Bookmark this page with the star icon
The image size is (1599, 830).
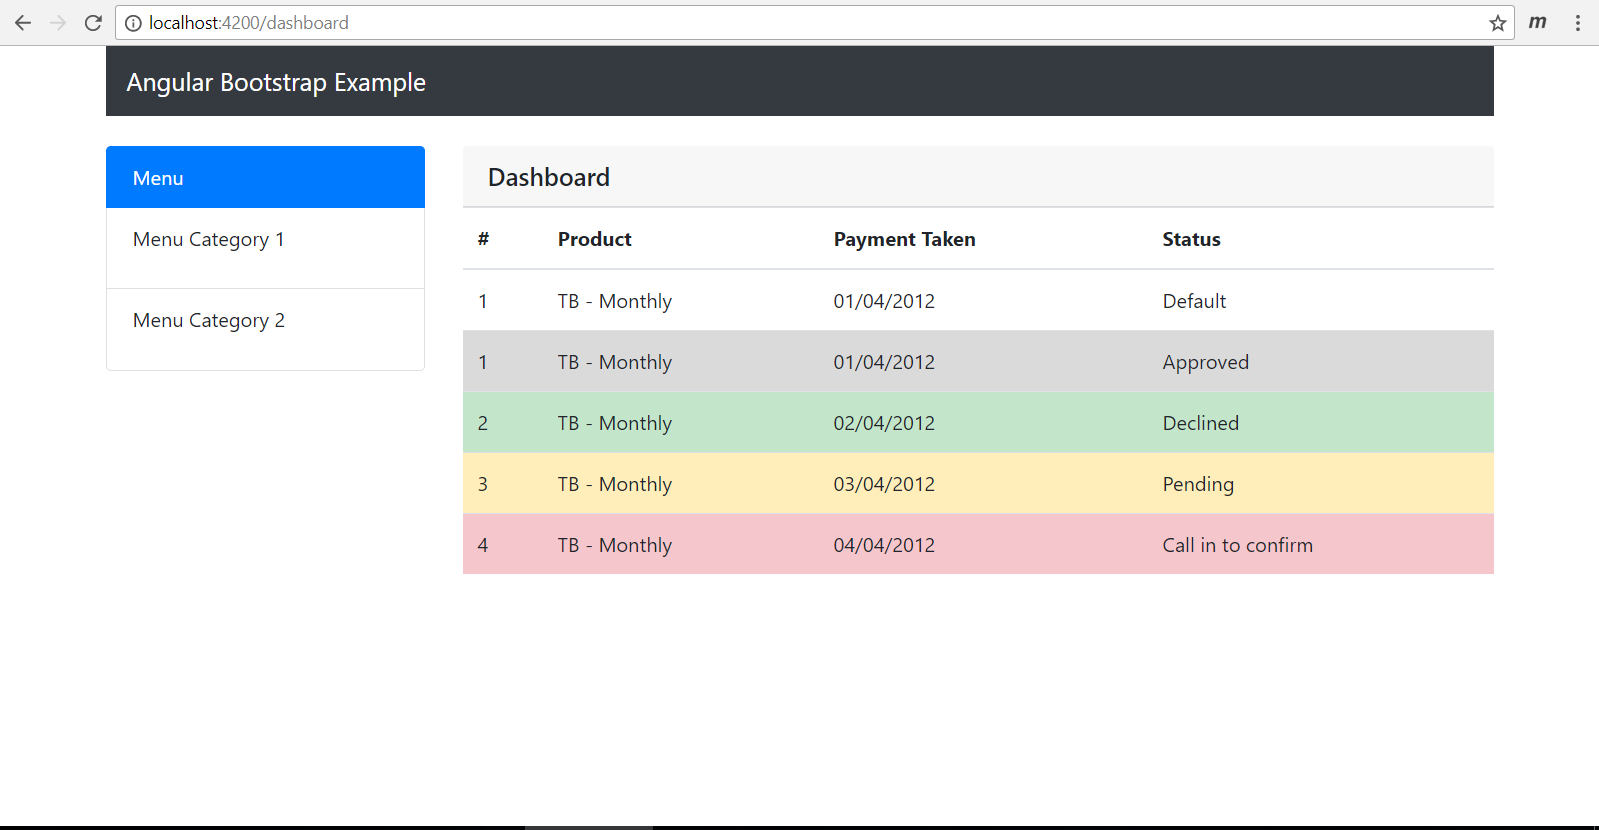(1497, 23)
